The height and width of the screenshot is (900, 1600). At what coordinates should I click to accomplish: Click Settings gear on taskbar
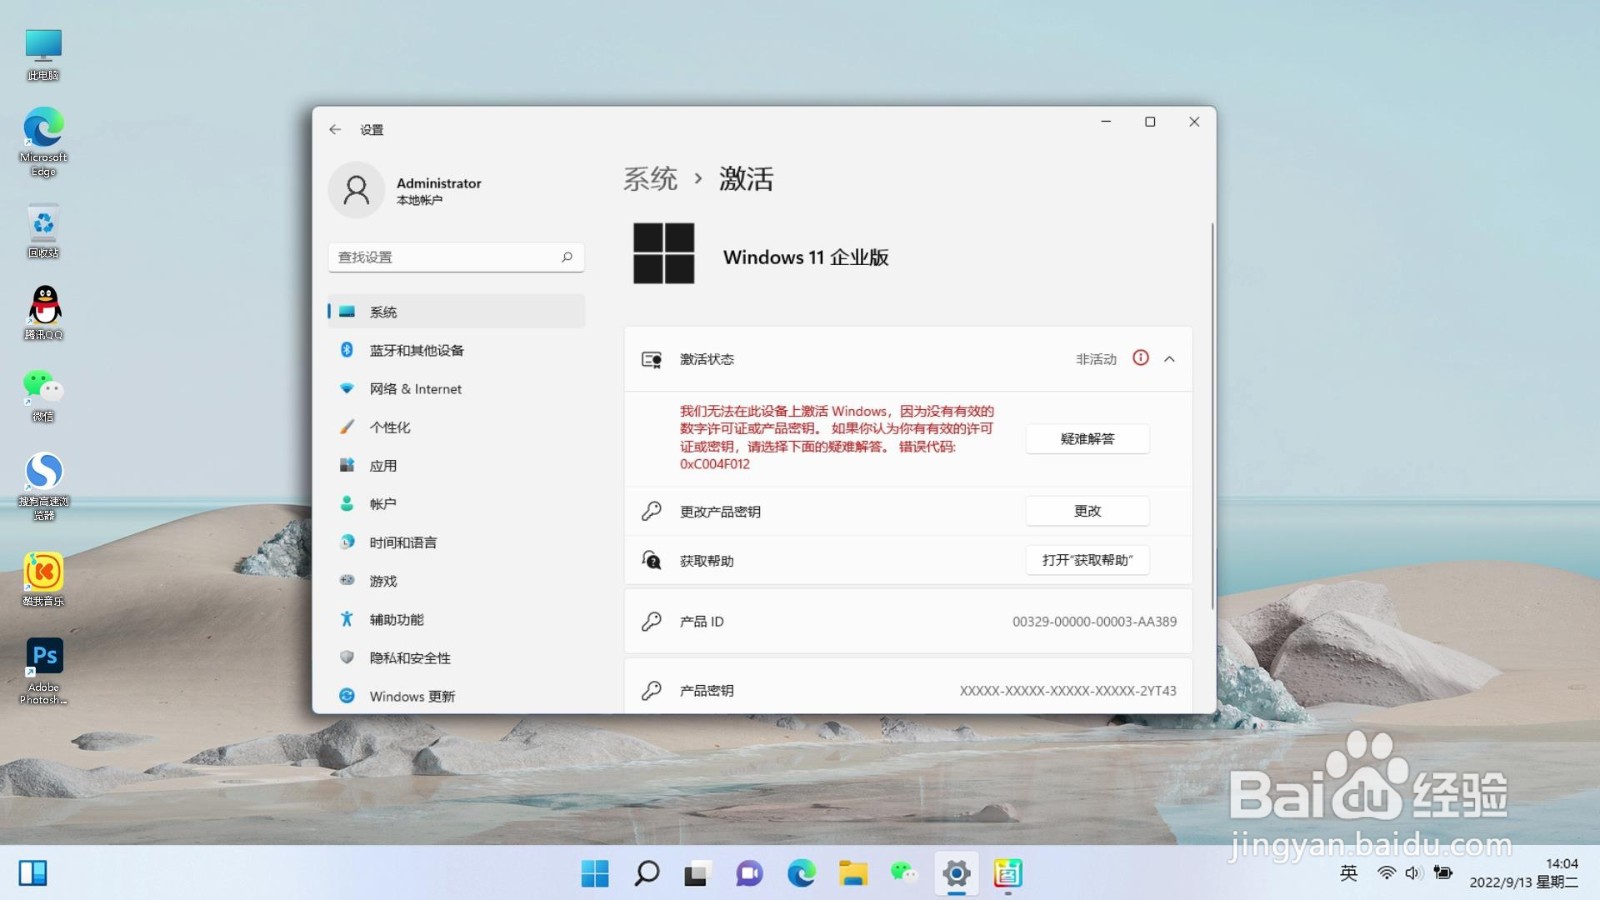(x=956, y=873)
